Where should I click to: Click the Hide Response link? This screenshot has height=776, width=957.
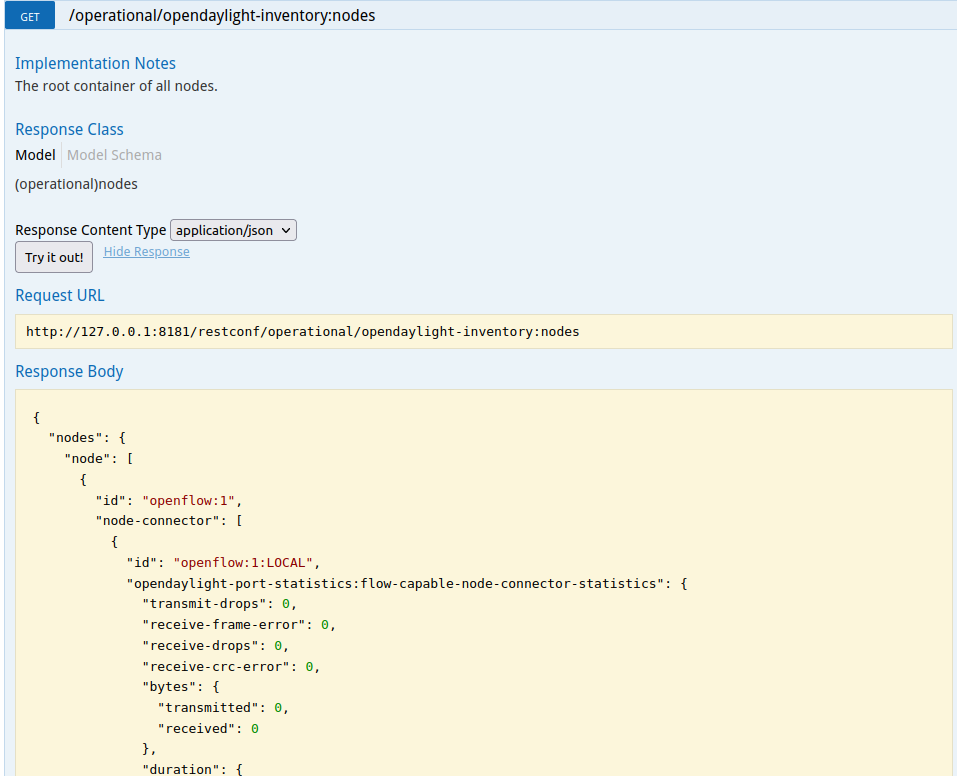pos(146,252)
